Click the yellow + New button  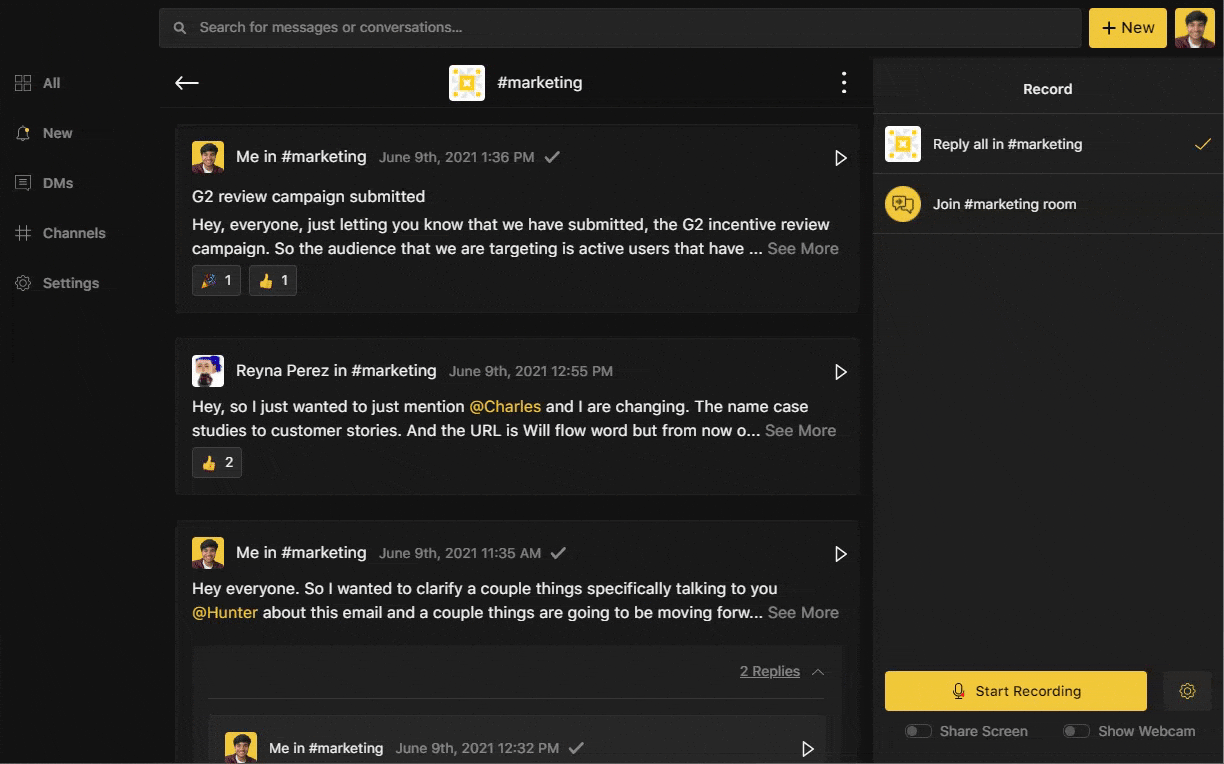click(1128, 28)
